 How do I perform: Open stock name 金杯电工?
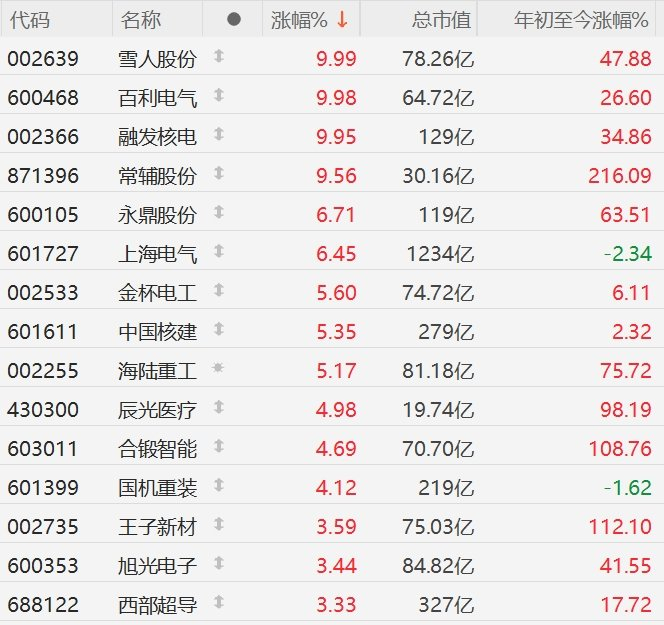pyautogui.click(x=158, y=293)
